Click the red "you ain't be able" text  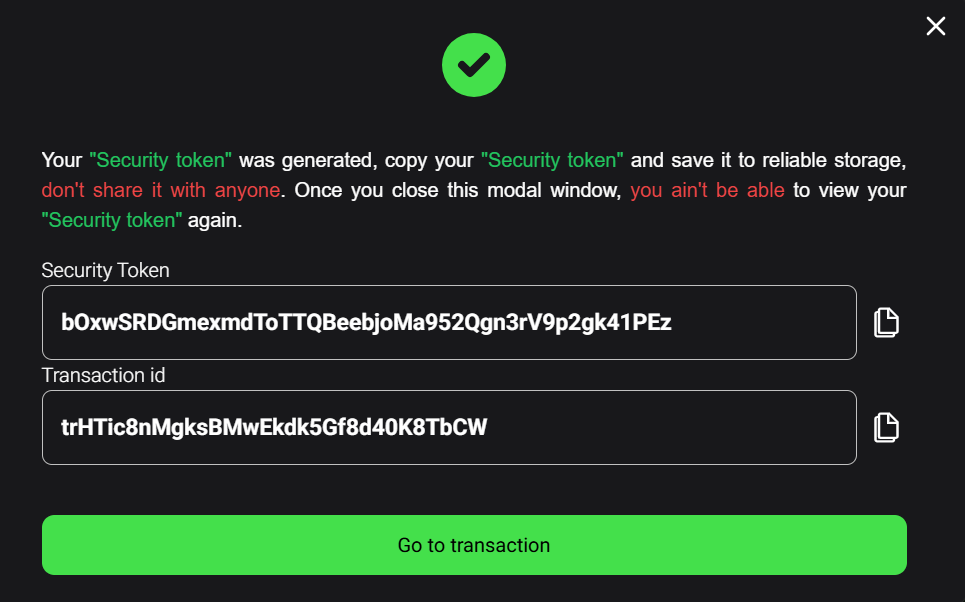(707, 190)
